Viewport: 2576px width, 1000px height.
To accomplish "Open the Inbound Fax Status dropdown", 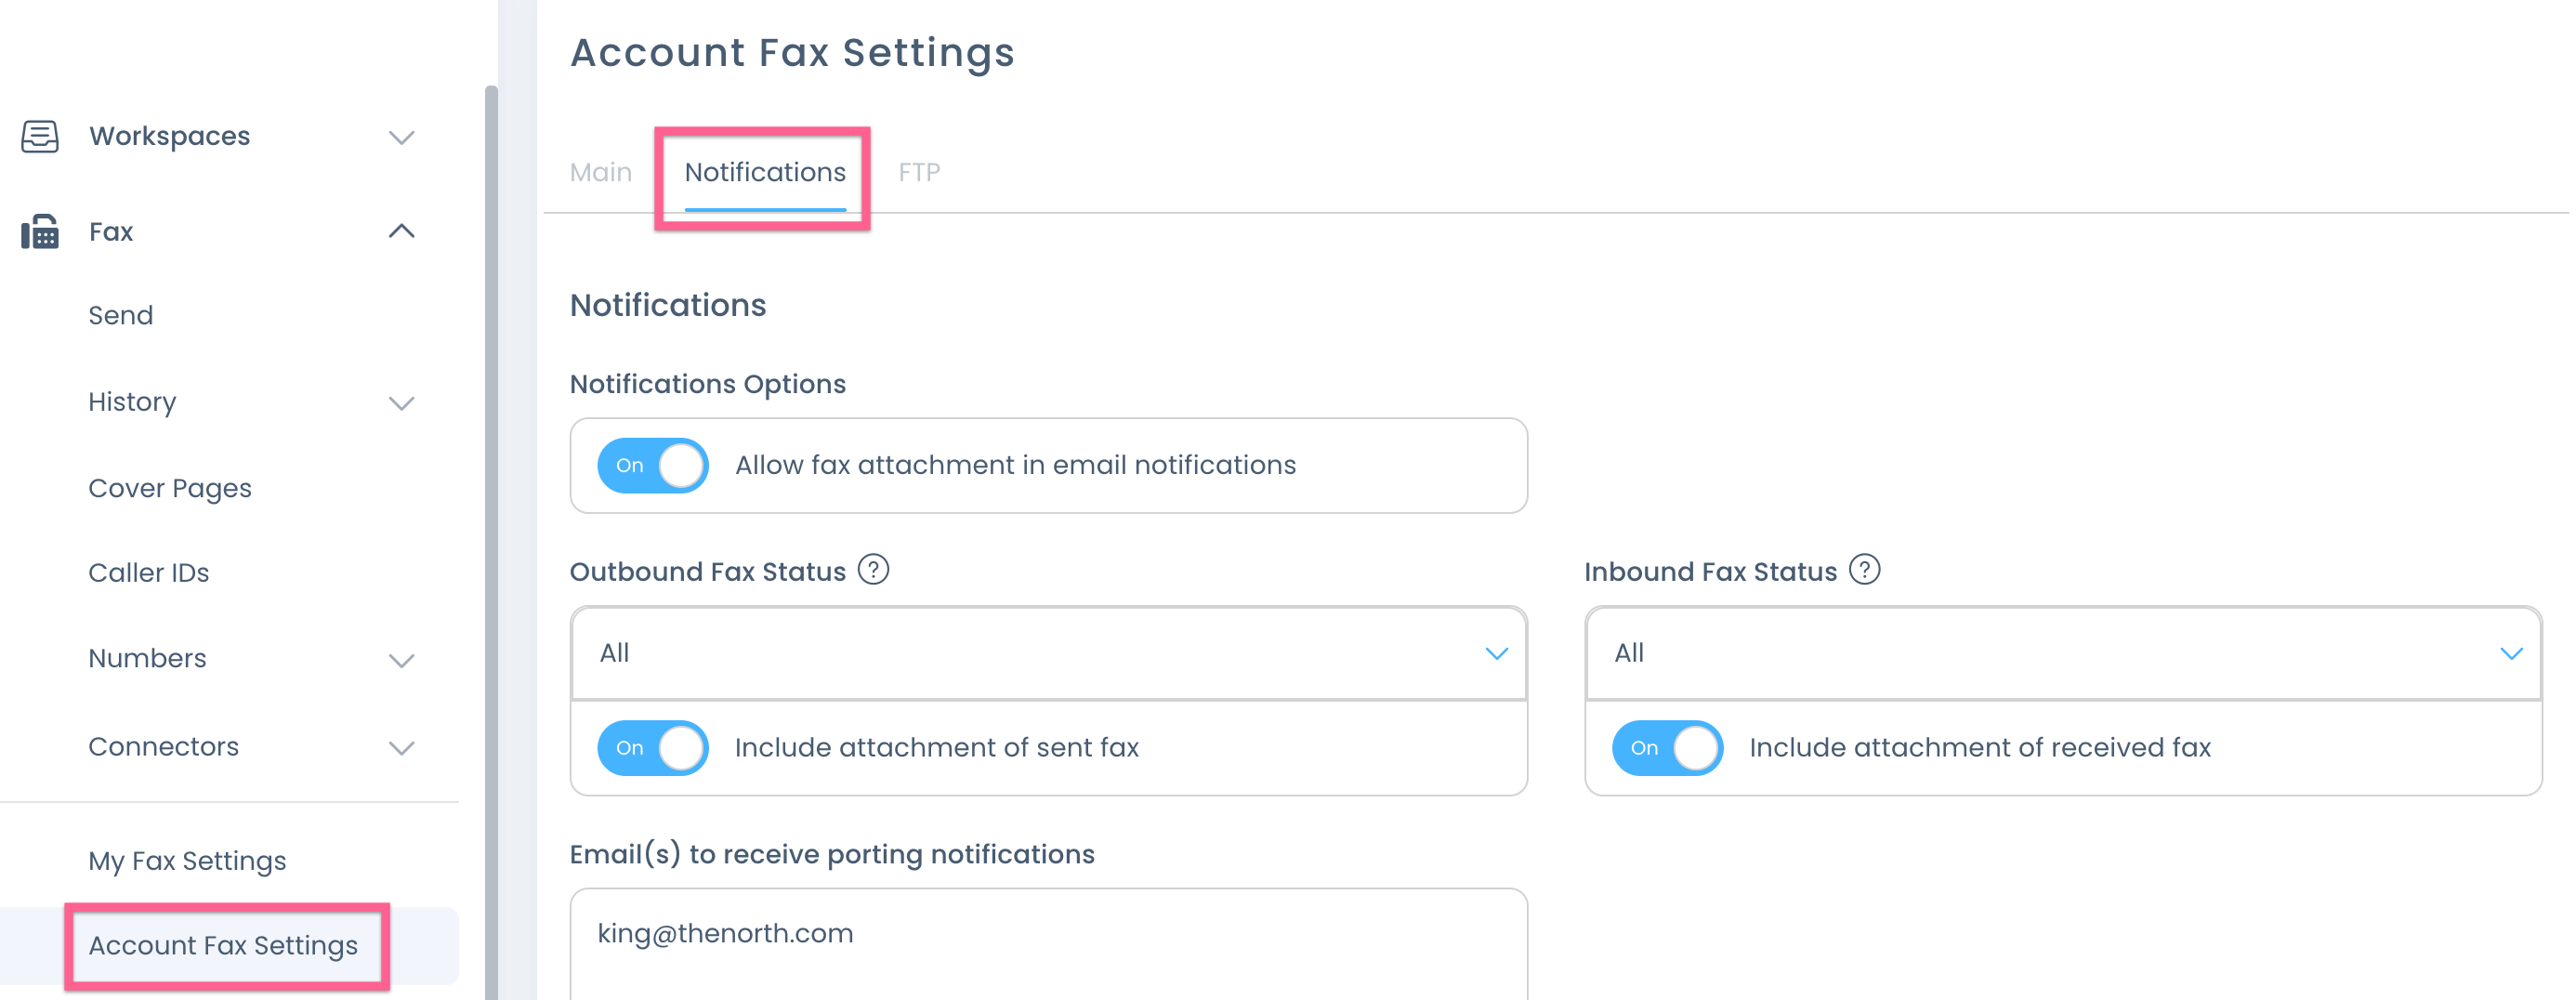I will click(x=2062, y=653).
